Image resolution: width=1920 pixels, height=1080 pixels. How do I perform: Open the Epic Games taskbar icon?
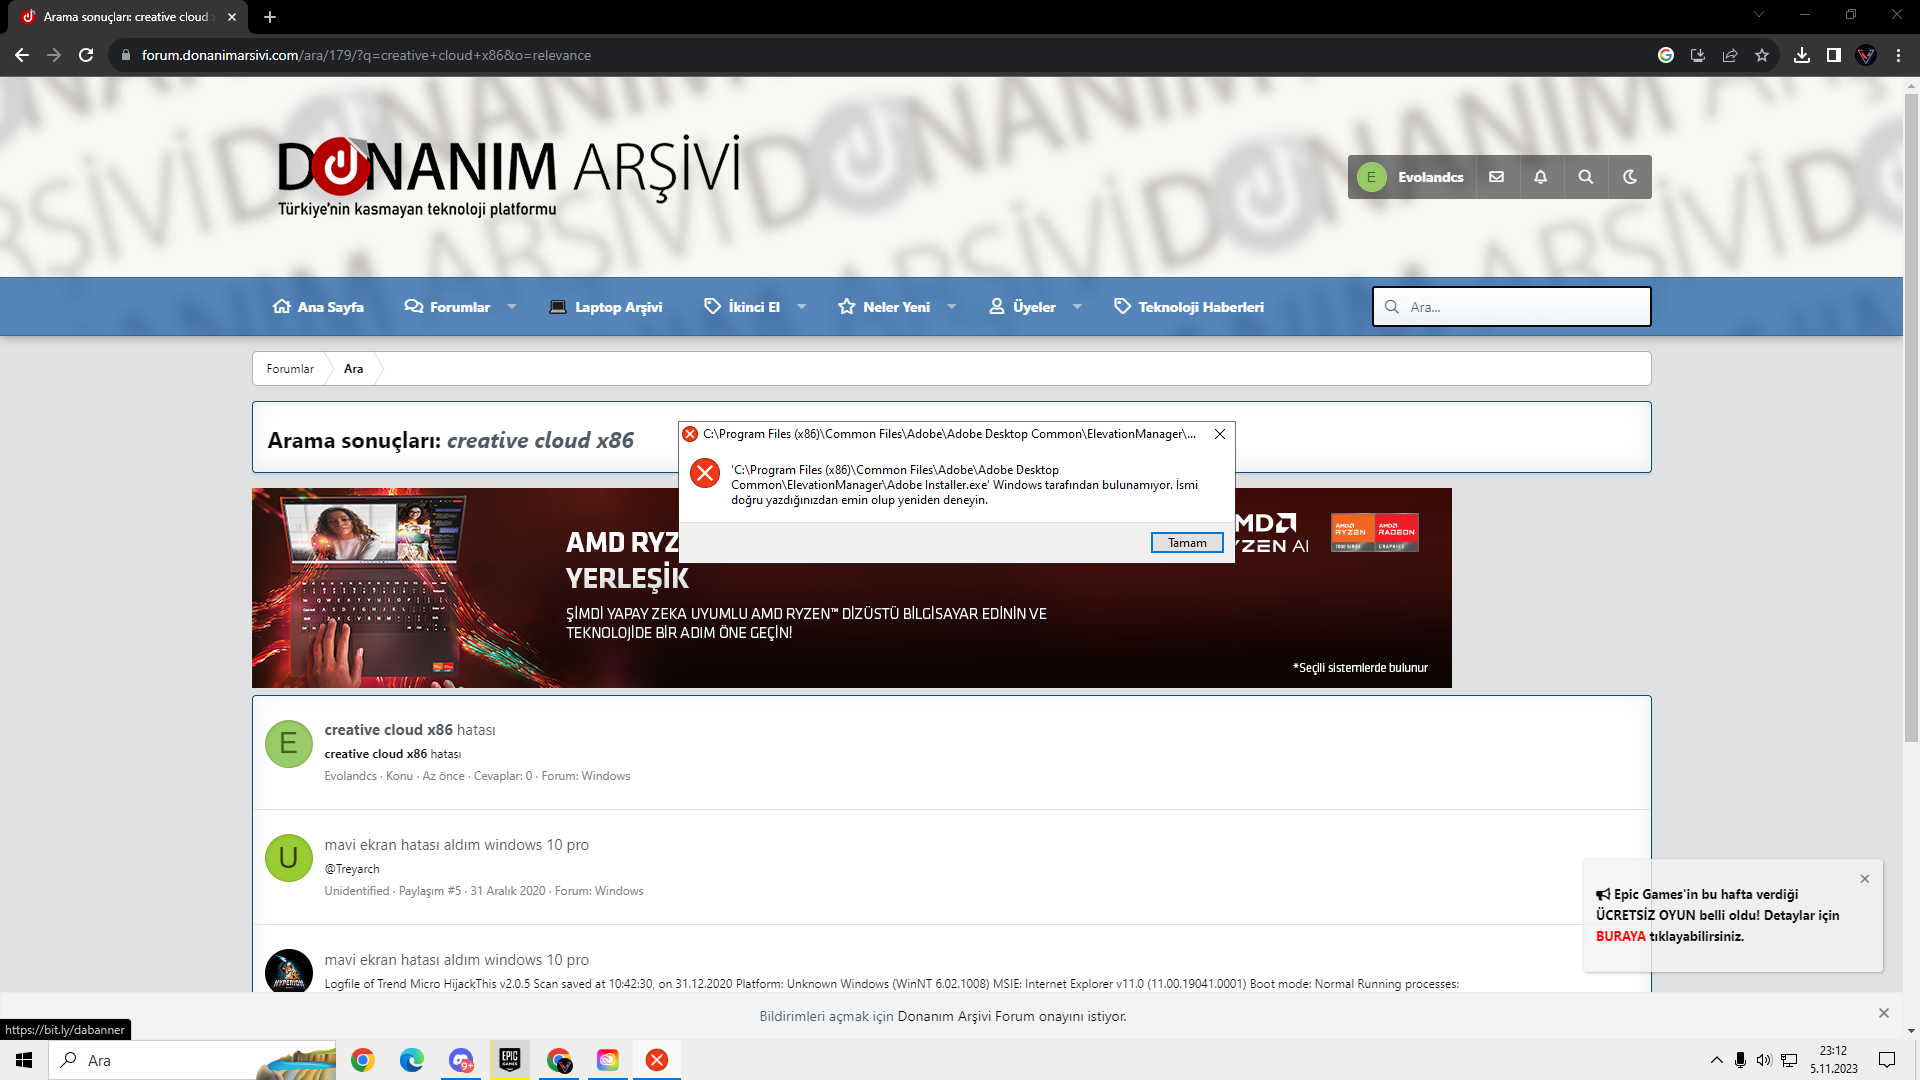pos(510,1060)
